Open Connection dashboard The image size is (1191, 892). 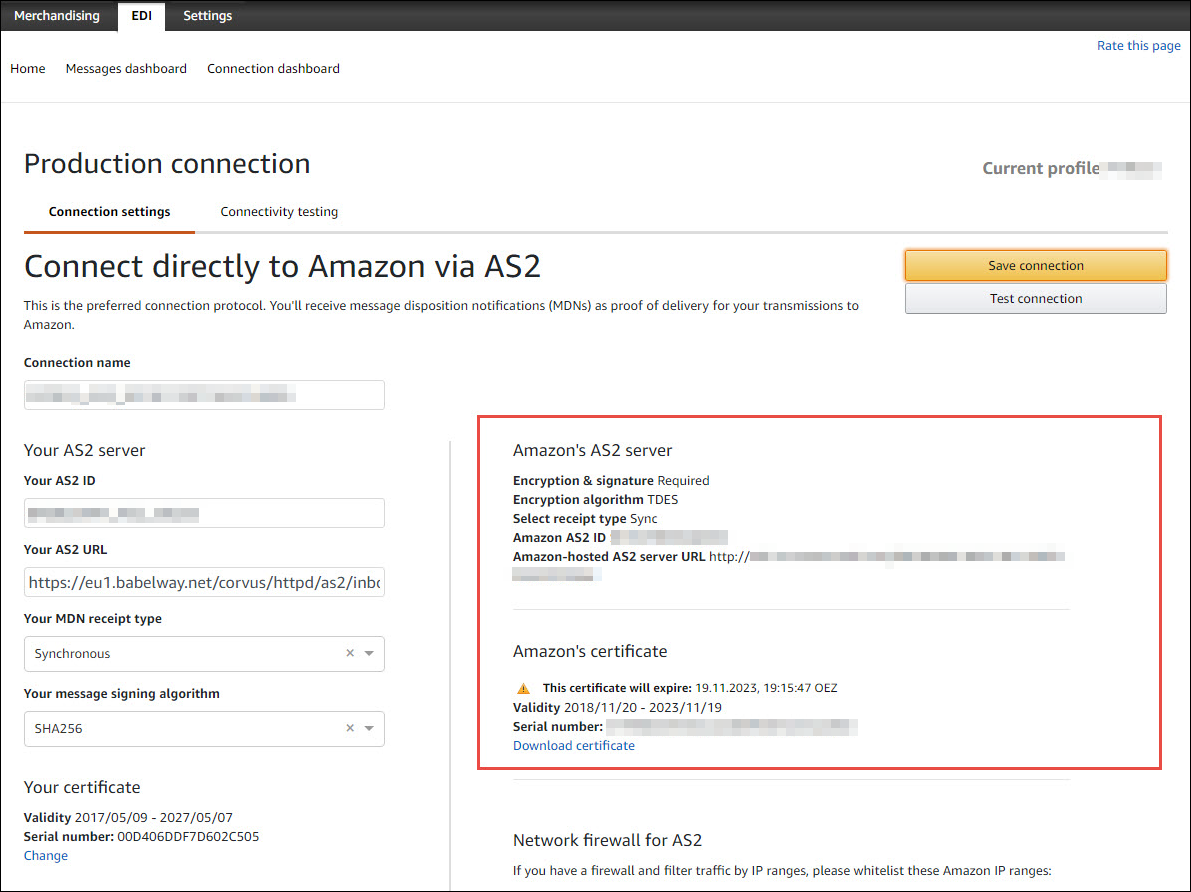(x=273, y=68)
